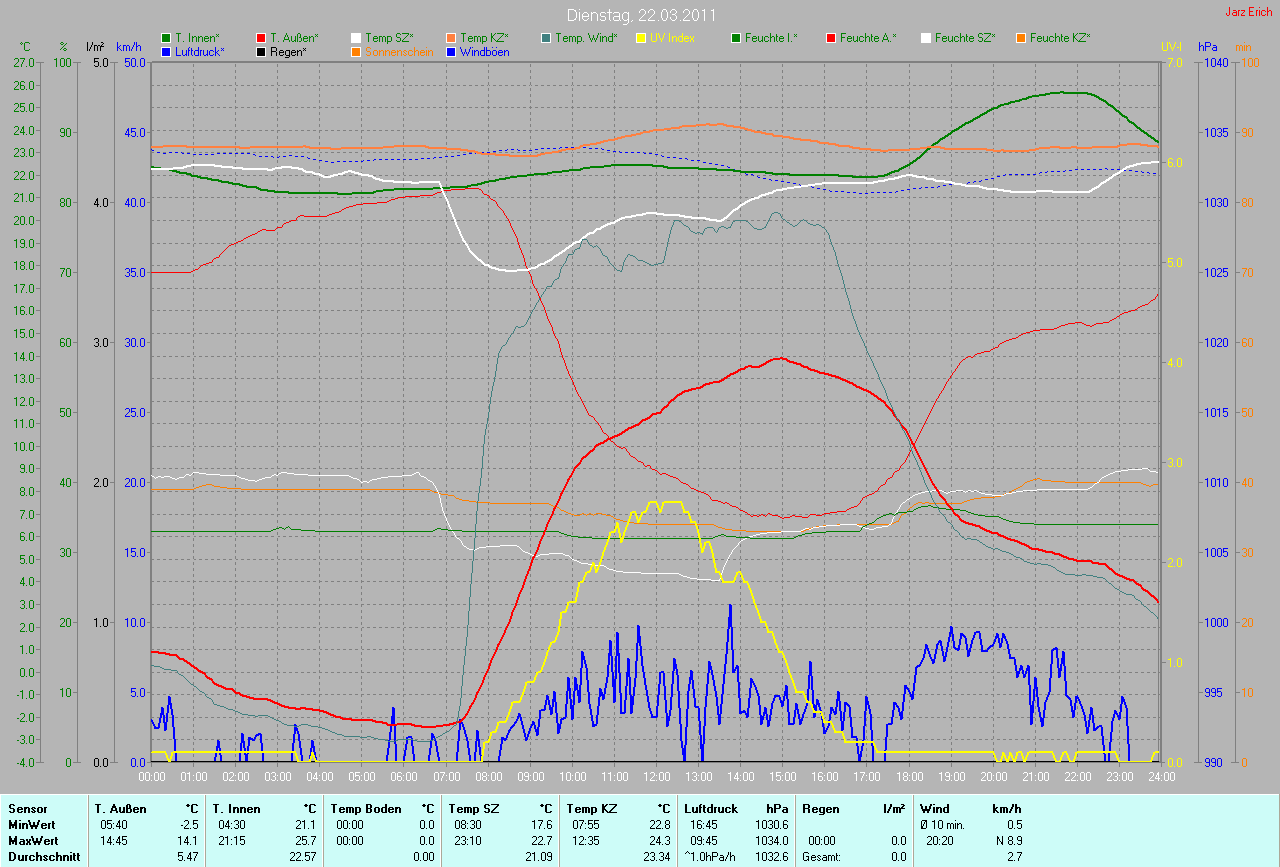Click the UV-I axis unit label
1280x867 pixels.
click(x=1171, y=47)
